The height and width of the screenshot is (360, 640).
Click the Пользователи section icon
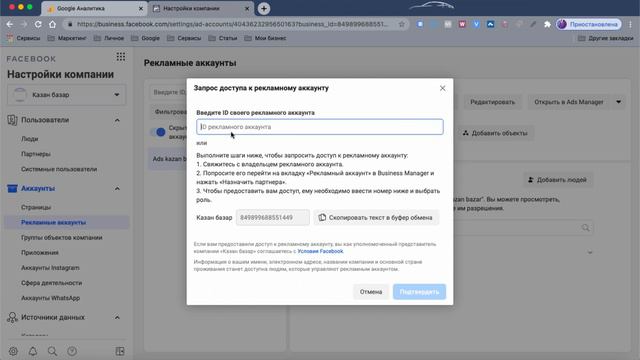(x=12, y=120)
